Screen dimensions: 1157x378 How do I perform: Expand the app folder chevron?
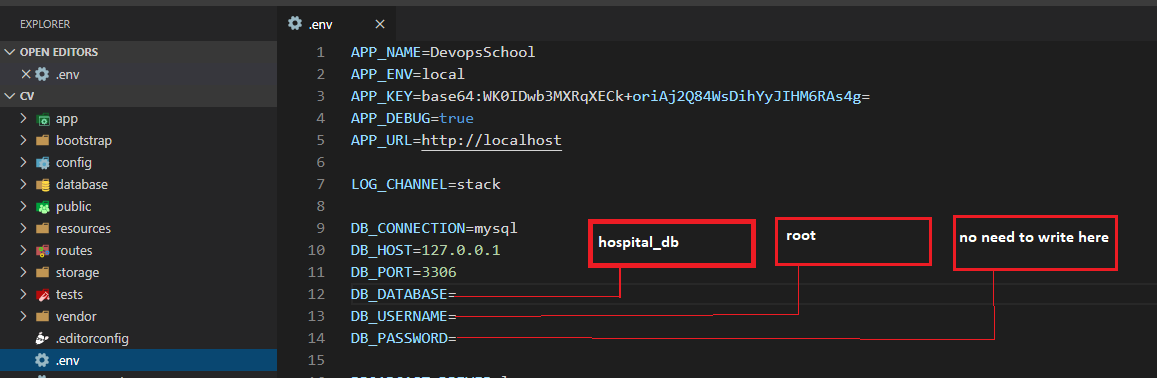(x=24, y=119)
